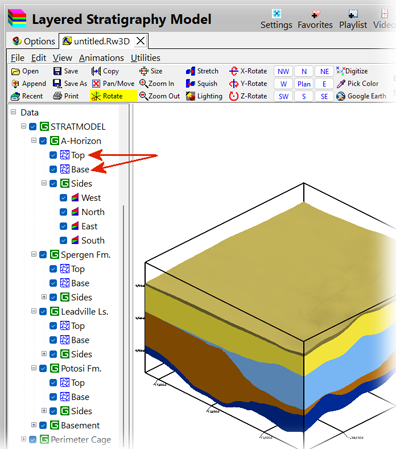Select the highlighted Rotate tool
Screen dimensions: 396x449
click(113, 96)
